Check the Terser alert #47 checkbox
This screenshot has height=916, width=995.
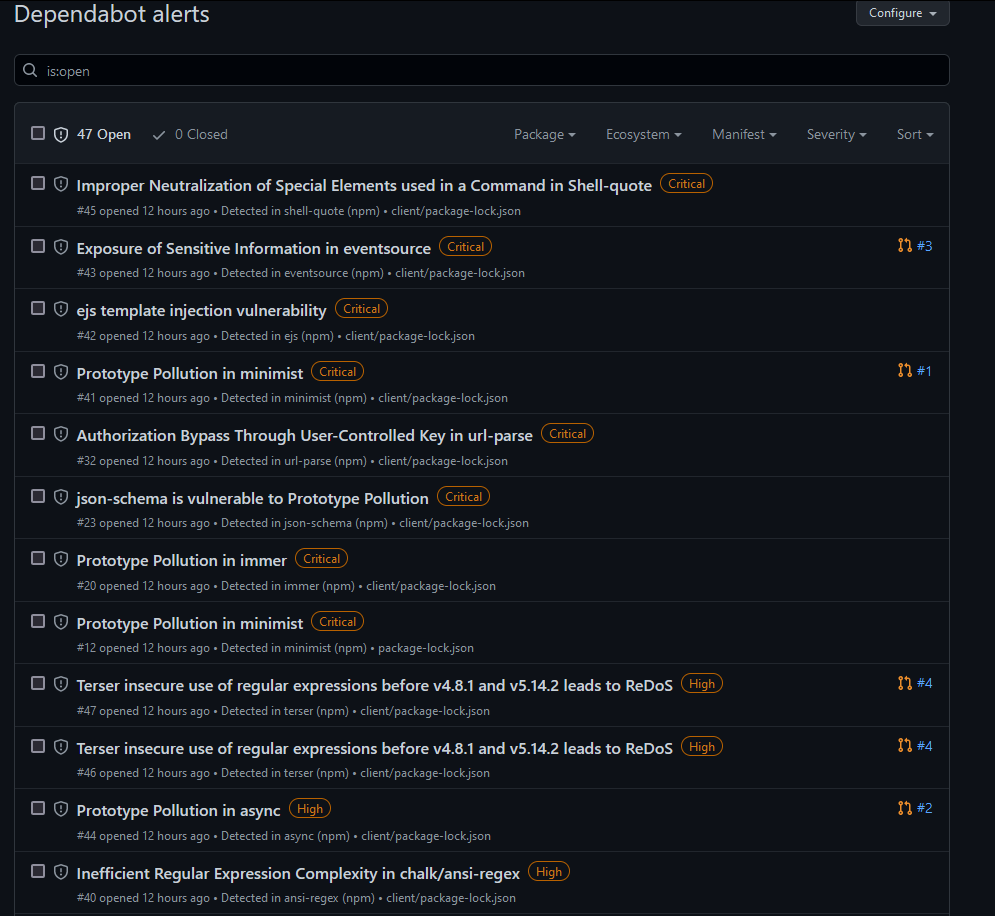38,683
